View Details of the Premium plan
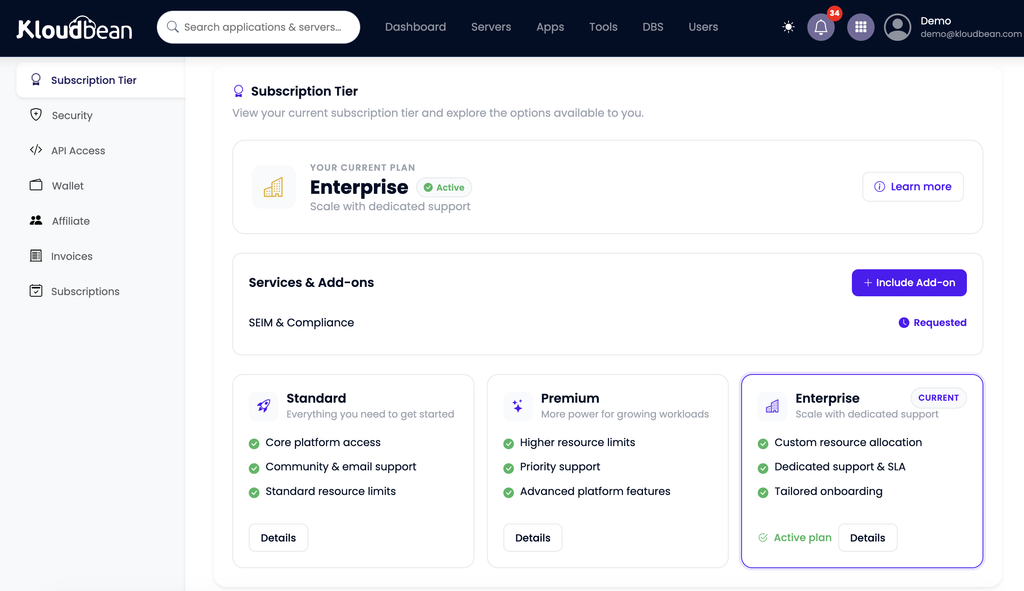1024x591 pixels. point(532,537)
